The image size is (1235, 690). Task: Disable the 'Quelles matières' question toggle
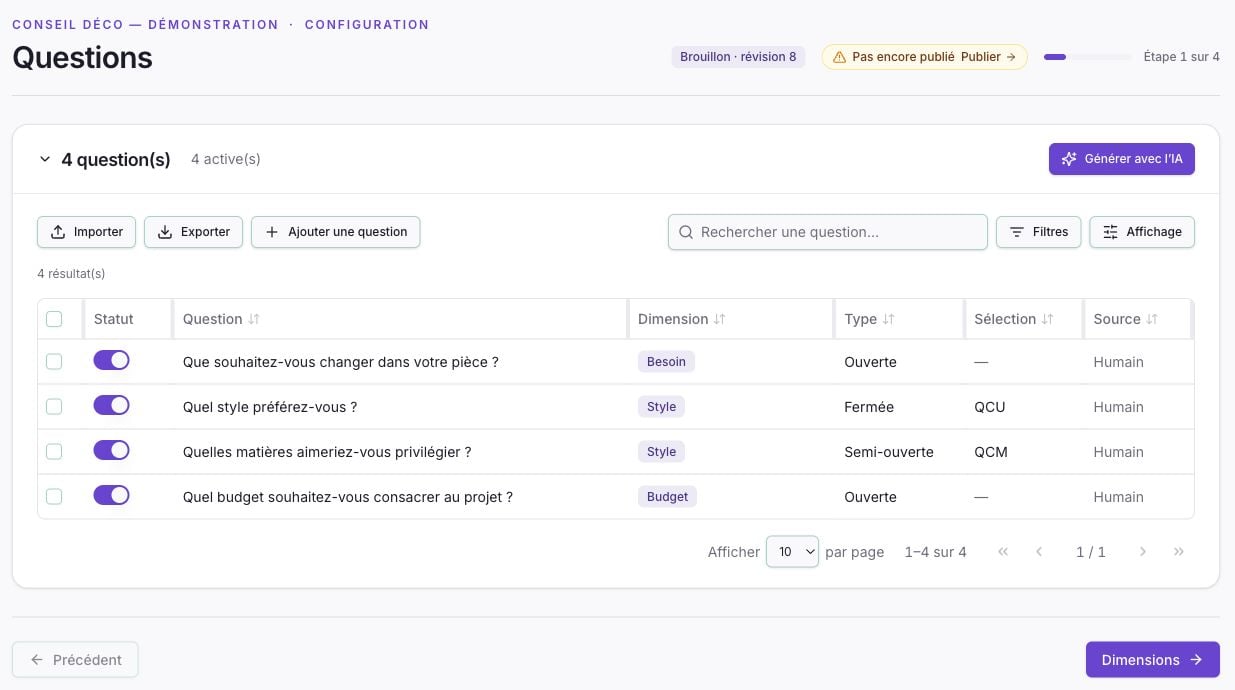click(x=111, y=450)
